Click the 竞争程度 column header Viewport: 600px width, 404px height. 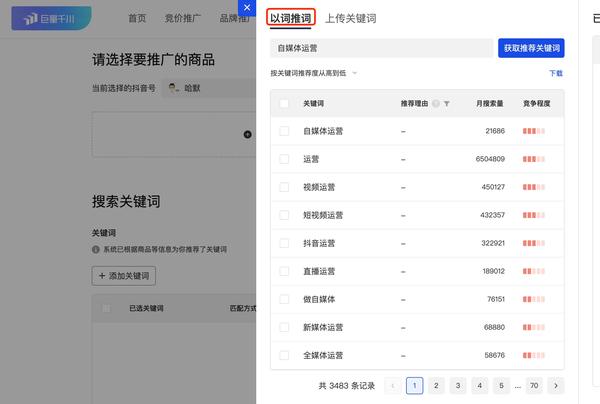pyautogui.click(x=536, y=104)
